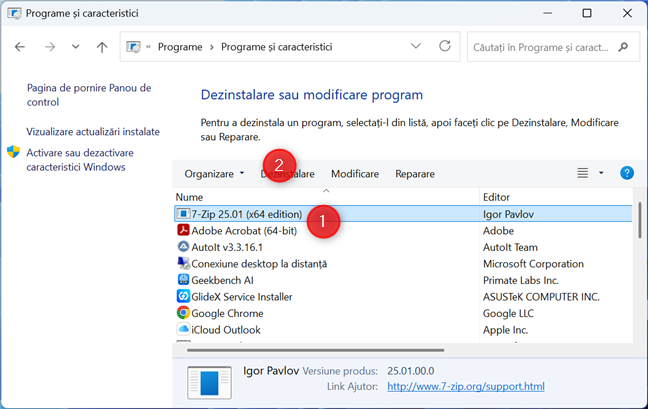648x409 pixels.
Task: Click the iCloud Outlook cloud icon
Action: tap(183, 329)
